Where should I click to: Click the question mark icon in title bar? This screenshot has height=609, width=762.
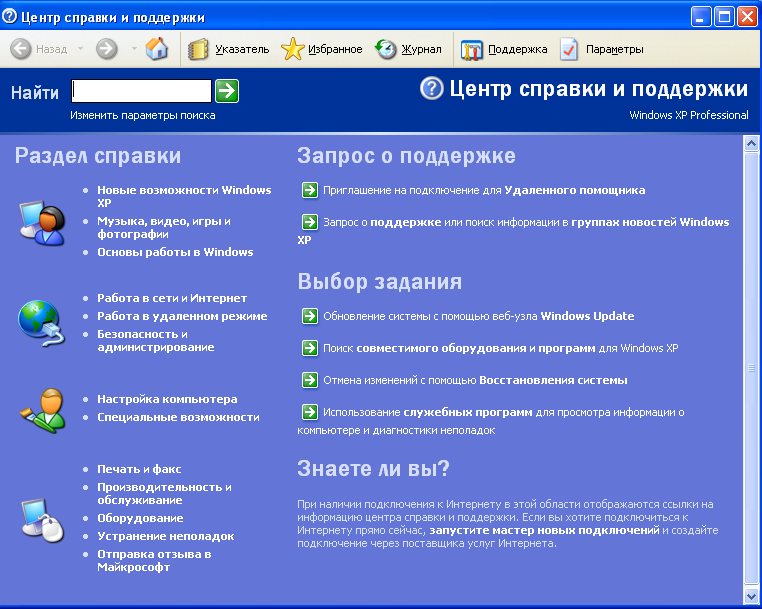[10, 16]
